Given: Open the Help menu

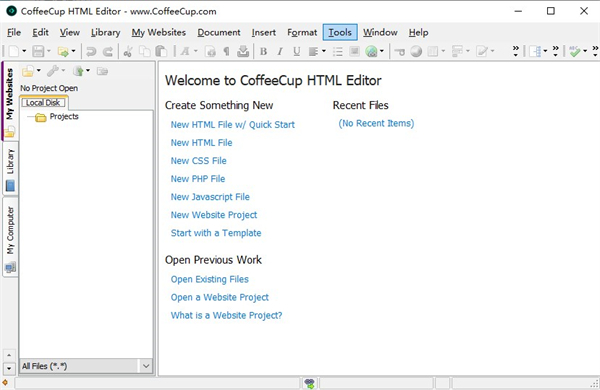Looking at the screenshot, I should point(418,33).
